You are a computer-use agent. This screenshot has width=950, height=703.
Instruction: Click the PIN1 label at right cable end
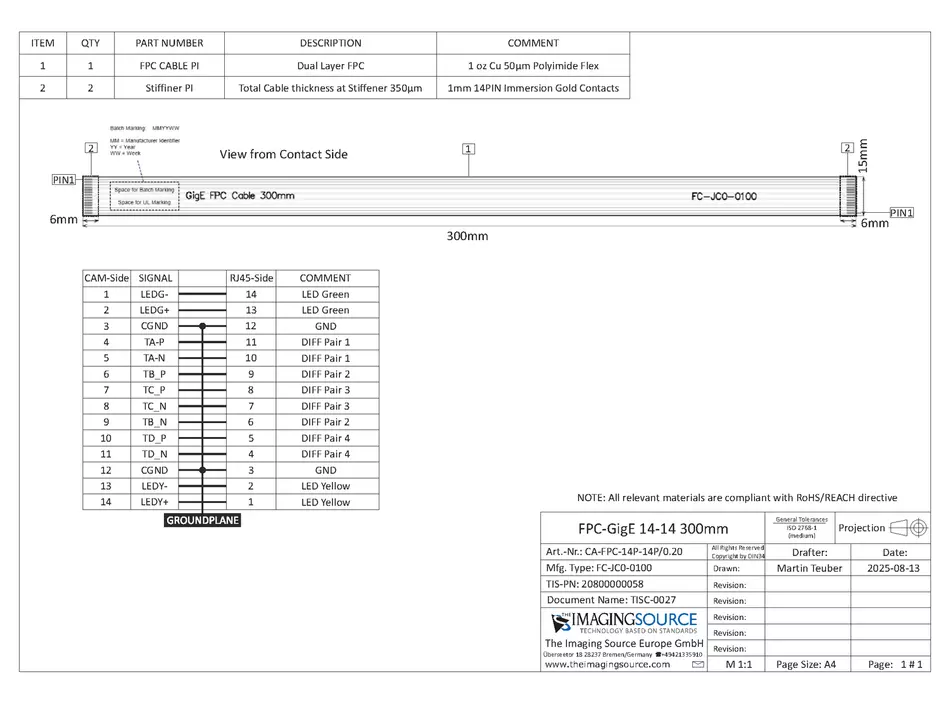click(x=902, y=212)
